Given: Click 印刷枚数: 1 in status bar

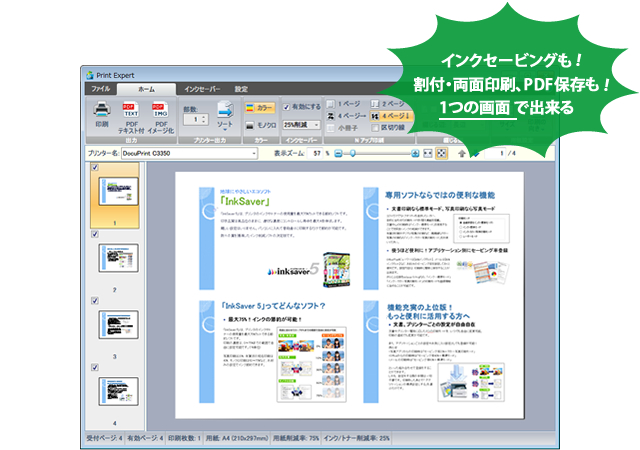Looking at the screenshot, I should 184,438.
